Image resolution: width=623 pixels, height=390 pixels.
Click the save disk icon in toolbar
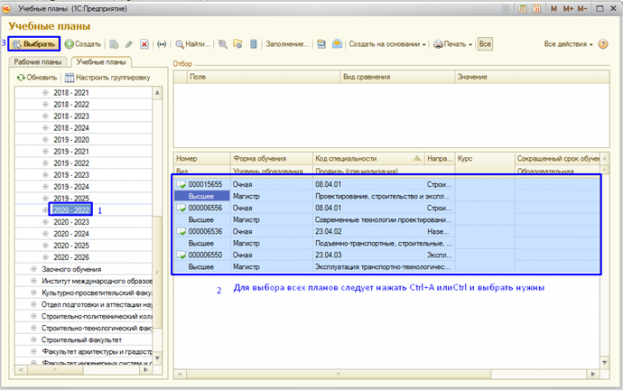click(x=321, y=44)
